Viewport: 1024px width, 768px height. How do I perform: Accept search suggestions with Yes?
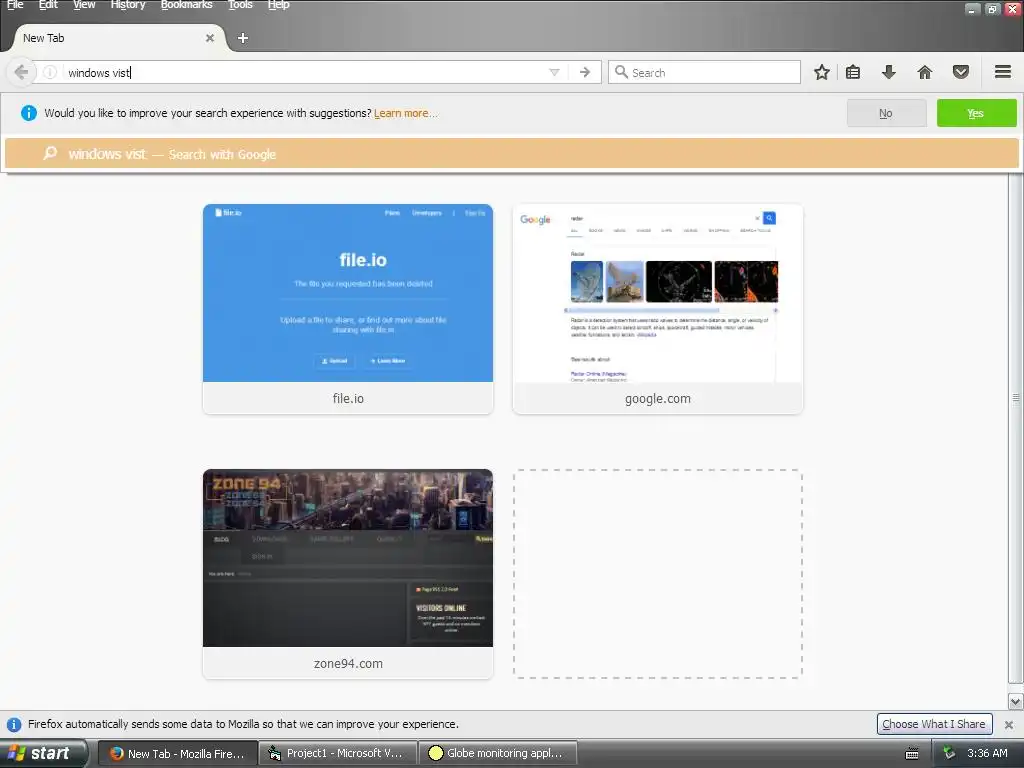976,113
